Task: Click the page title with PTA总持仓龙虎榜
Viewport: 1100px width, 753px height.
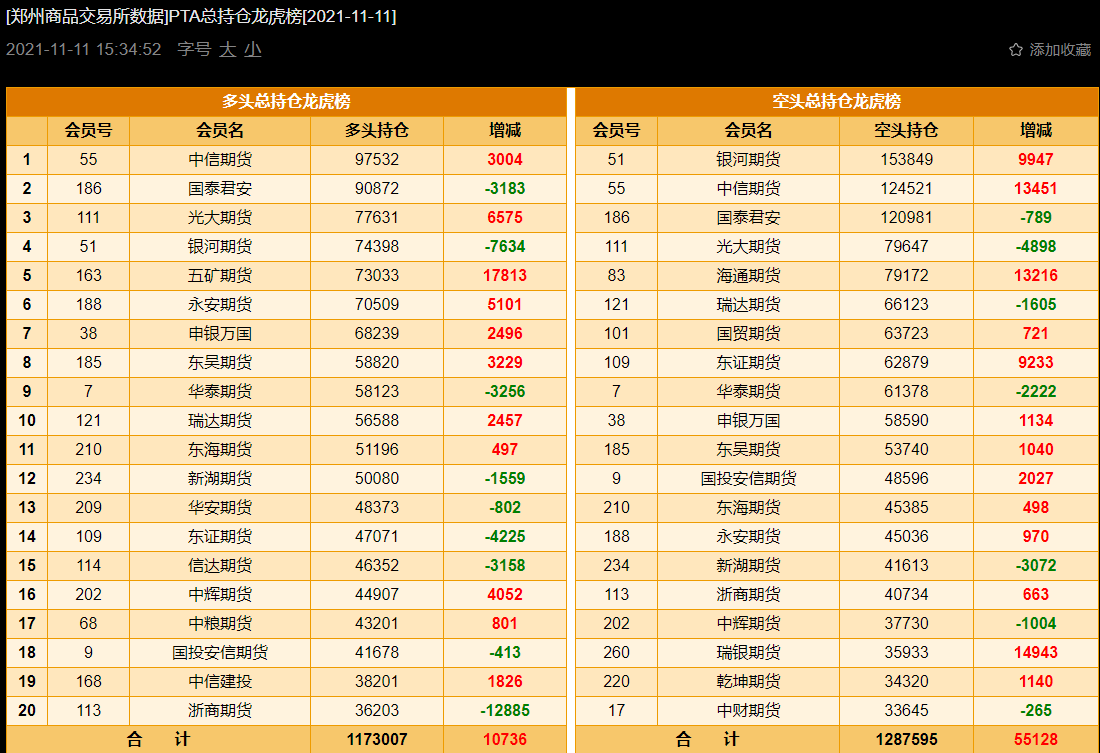Action: coord(201,17)
